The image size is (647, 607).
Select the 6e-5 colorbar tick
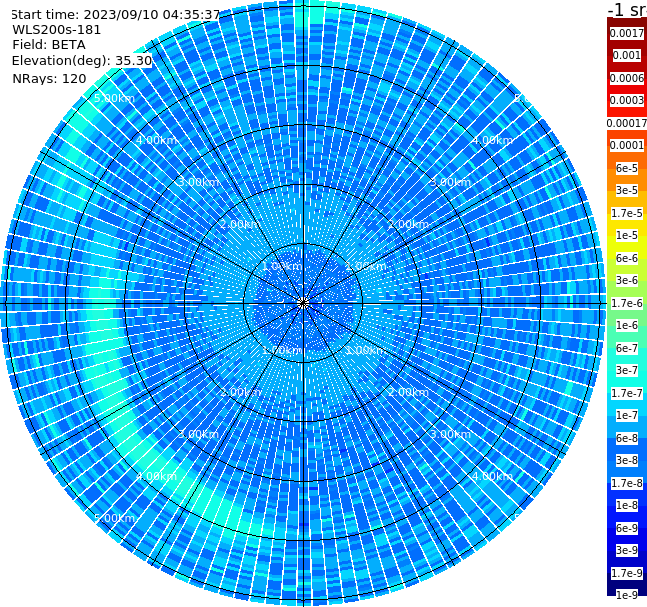point(627,168)
